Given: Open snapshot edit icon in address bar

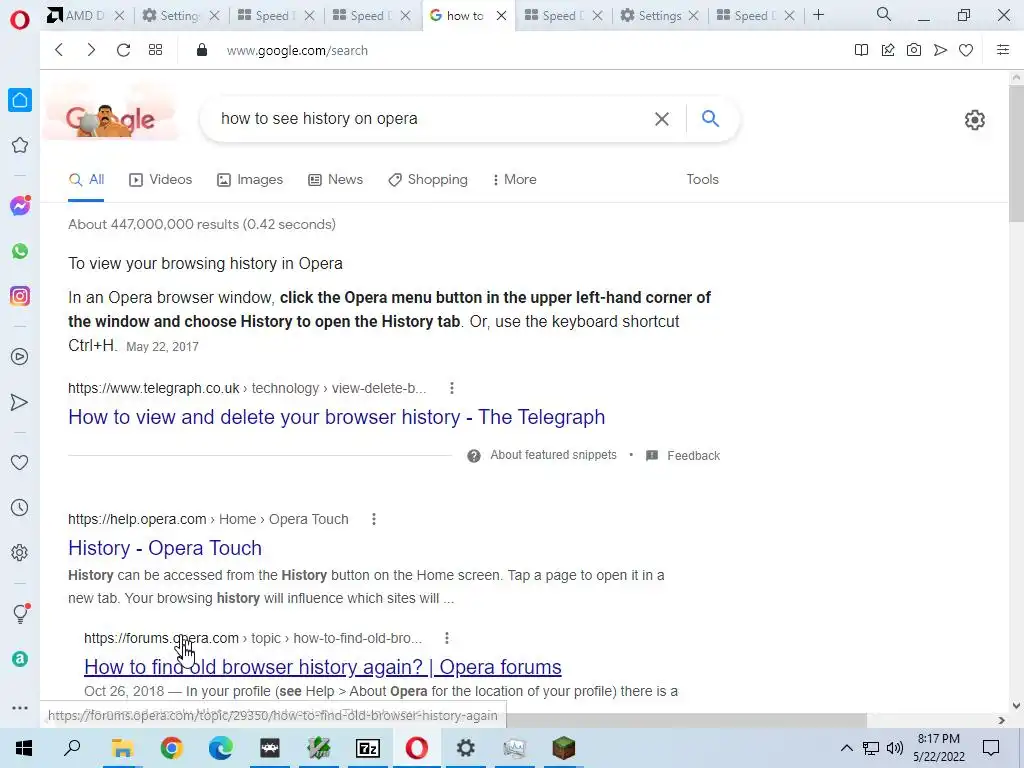Looking at the screenshot, I should [888, 50].
